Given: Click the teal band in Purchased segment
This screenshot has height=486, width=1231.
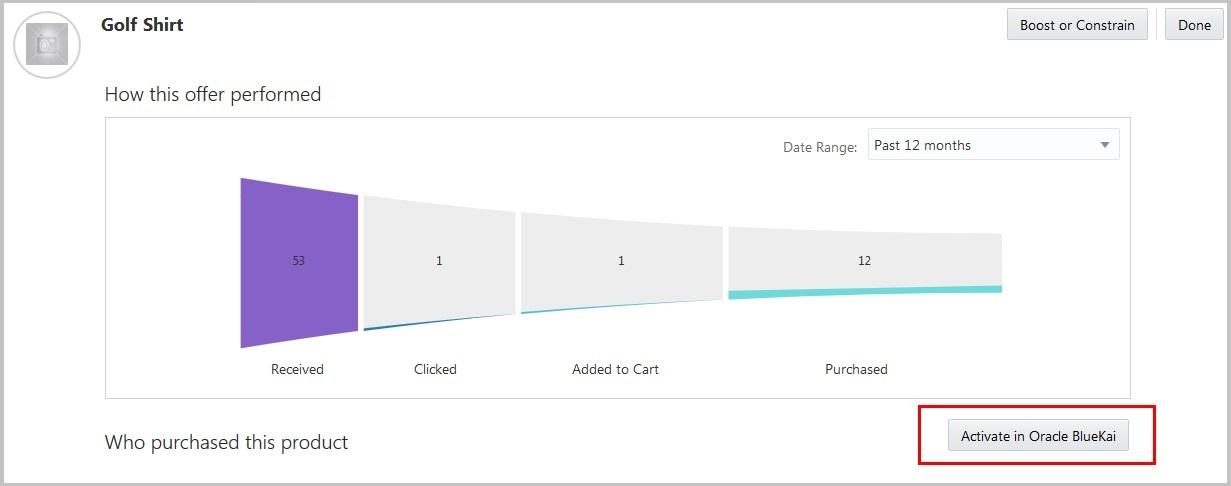Looking at the screenshot, I should tap(864, 292).
